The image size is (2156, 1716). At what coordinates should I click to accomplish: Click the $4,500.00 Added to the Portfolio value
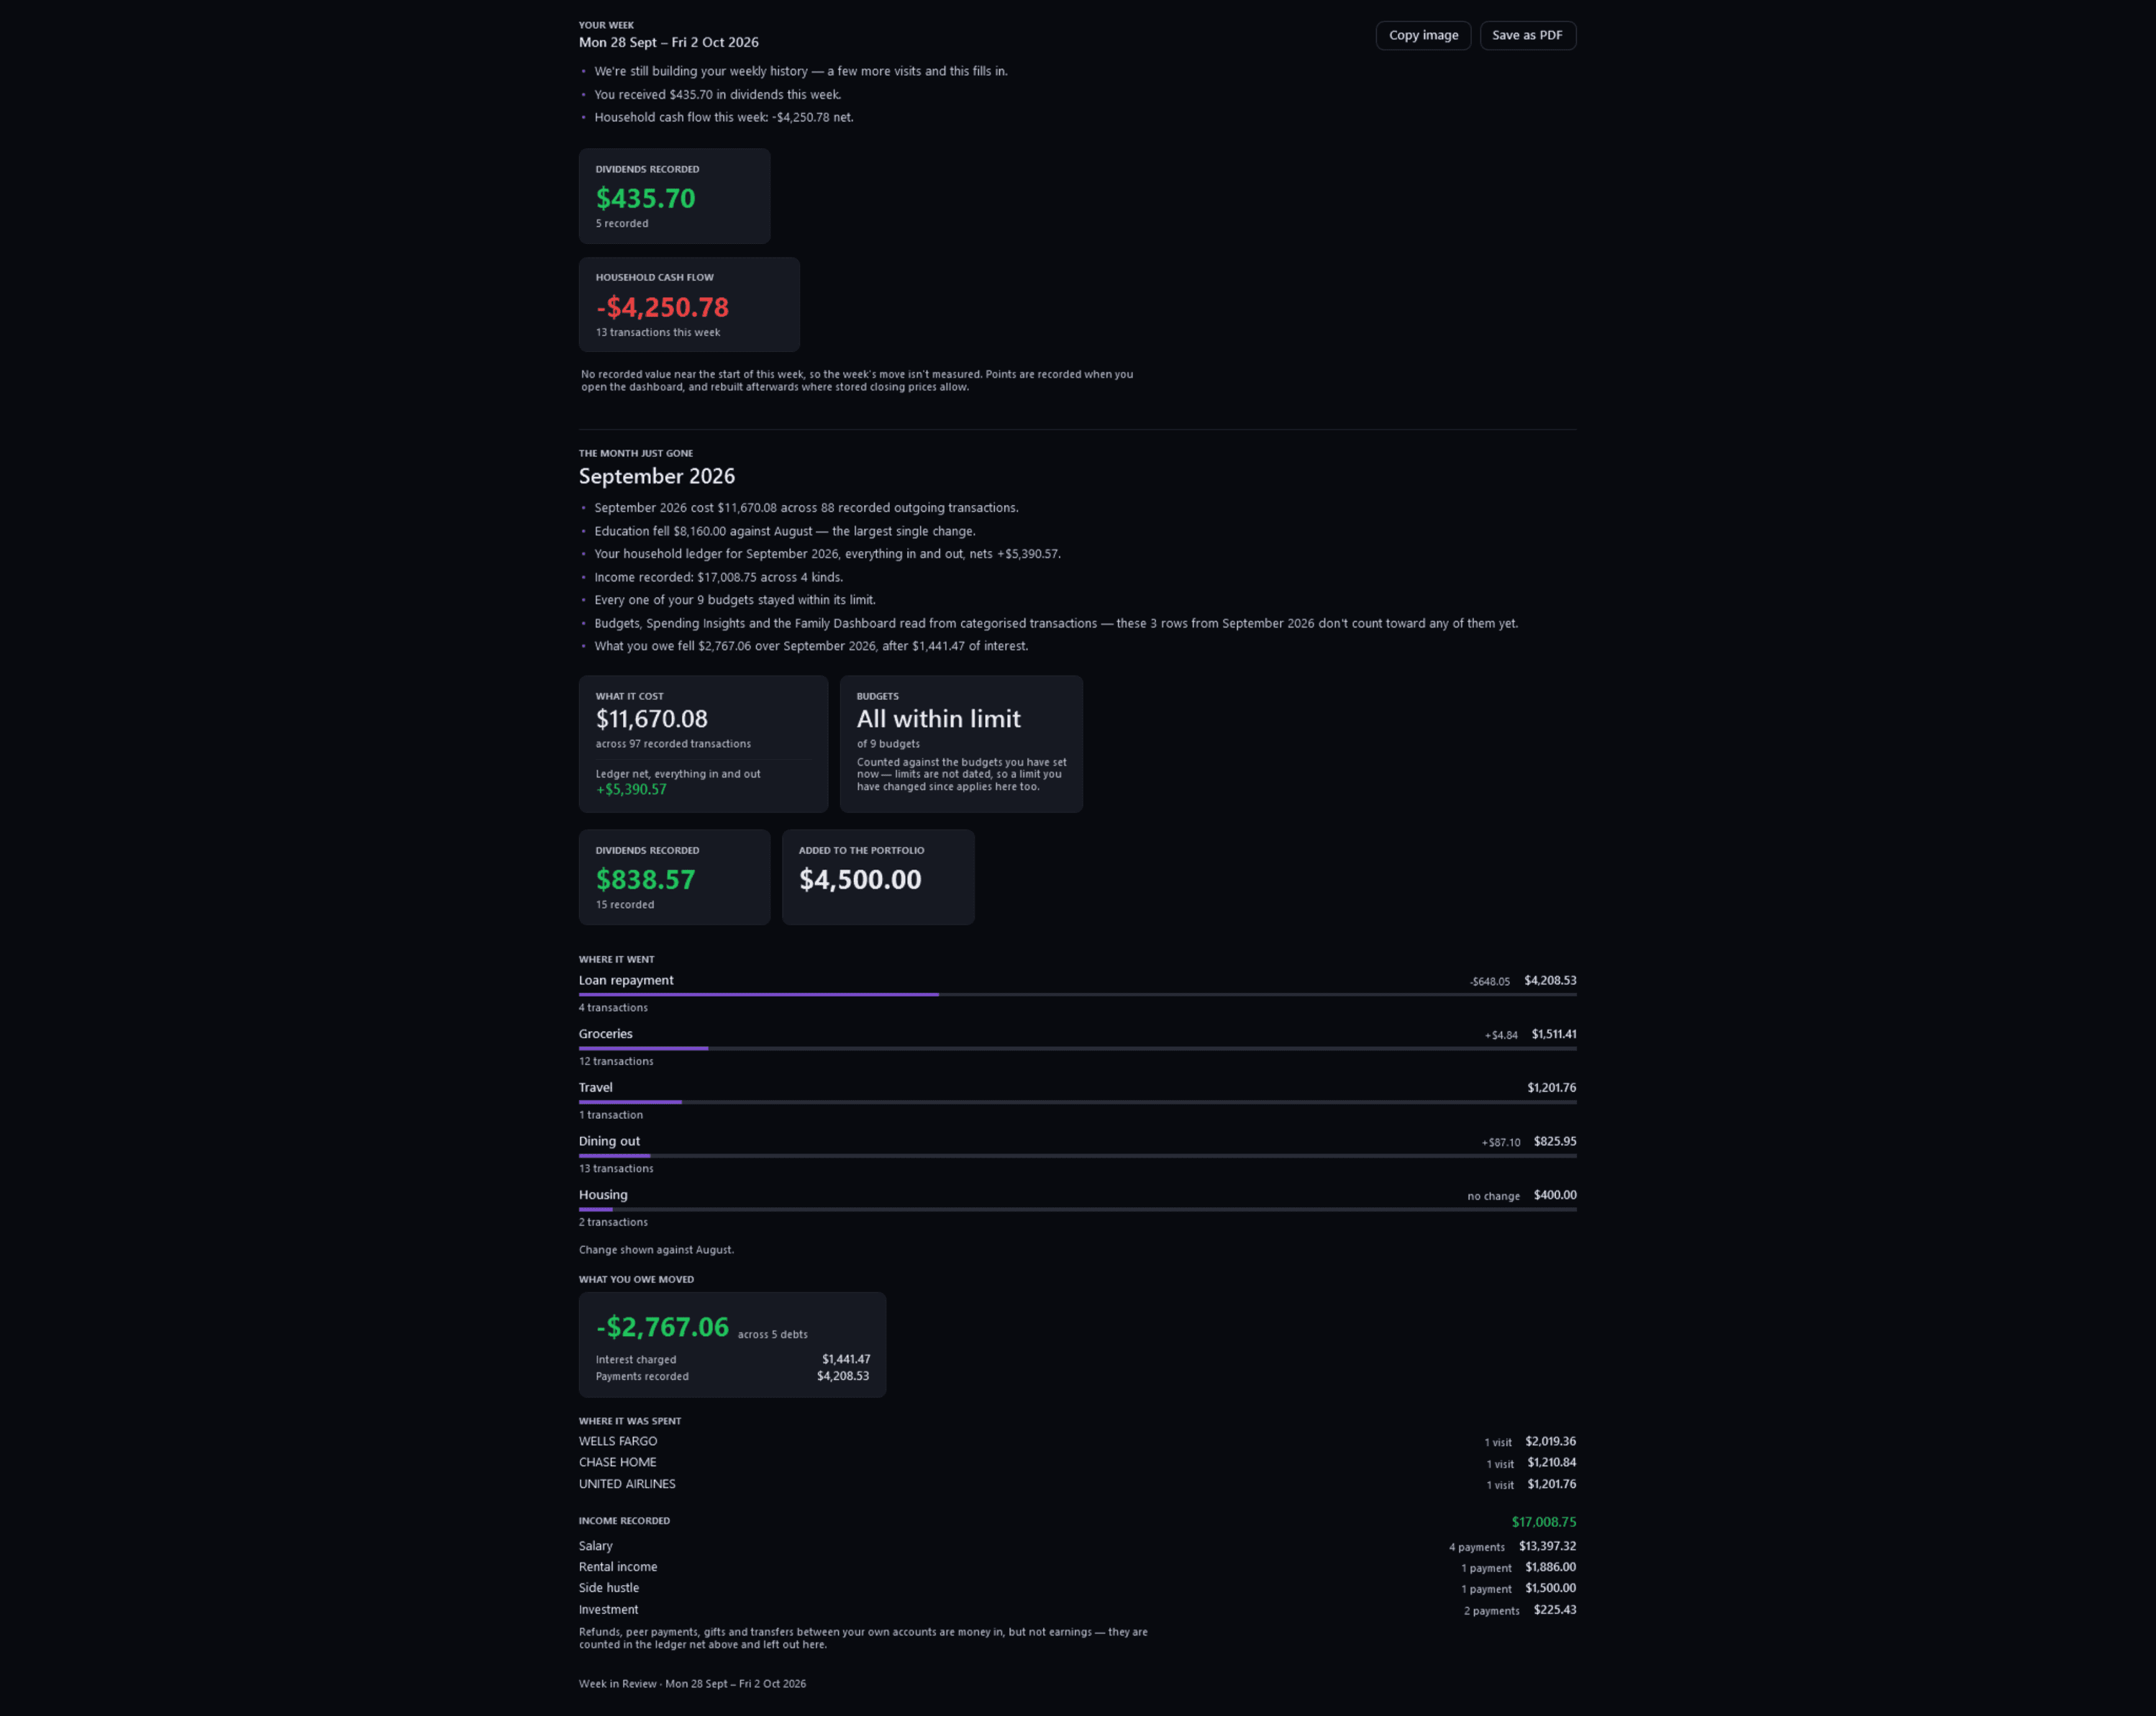[860, 879]
